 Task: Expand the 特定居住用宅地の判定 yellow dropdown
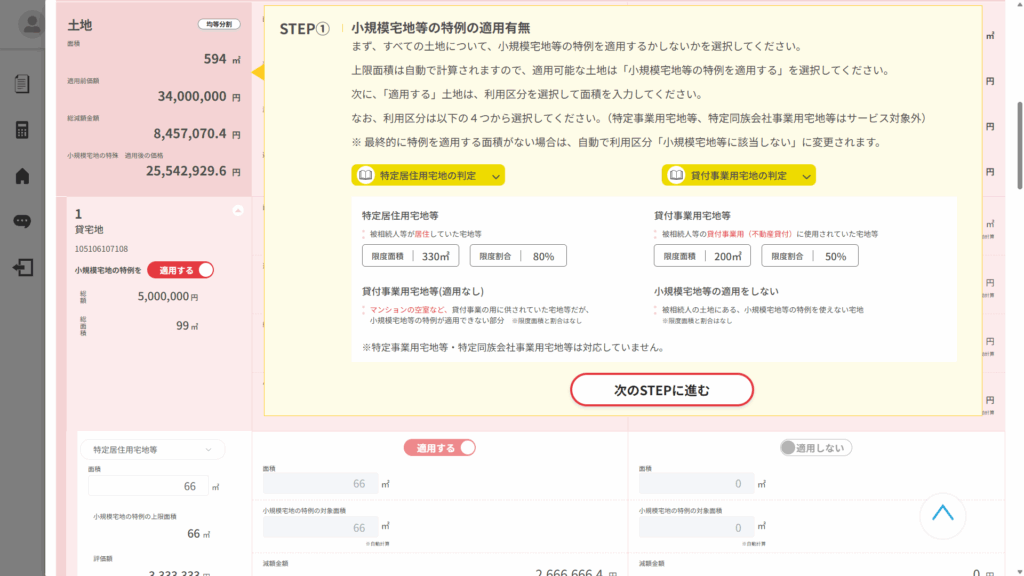pos(428,175)
